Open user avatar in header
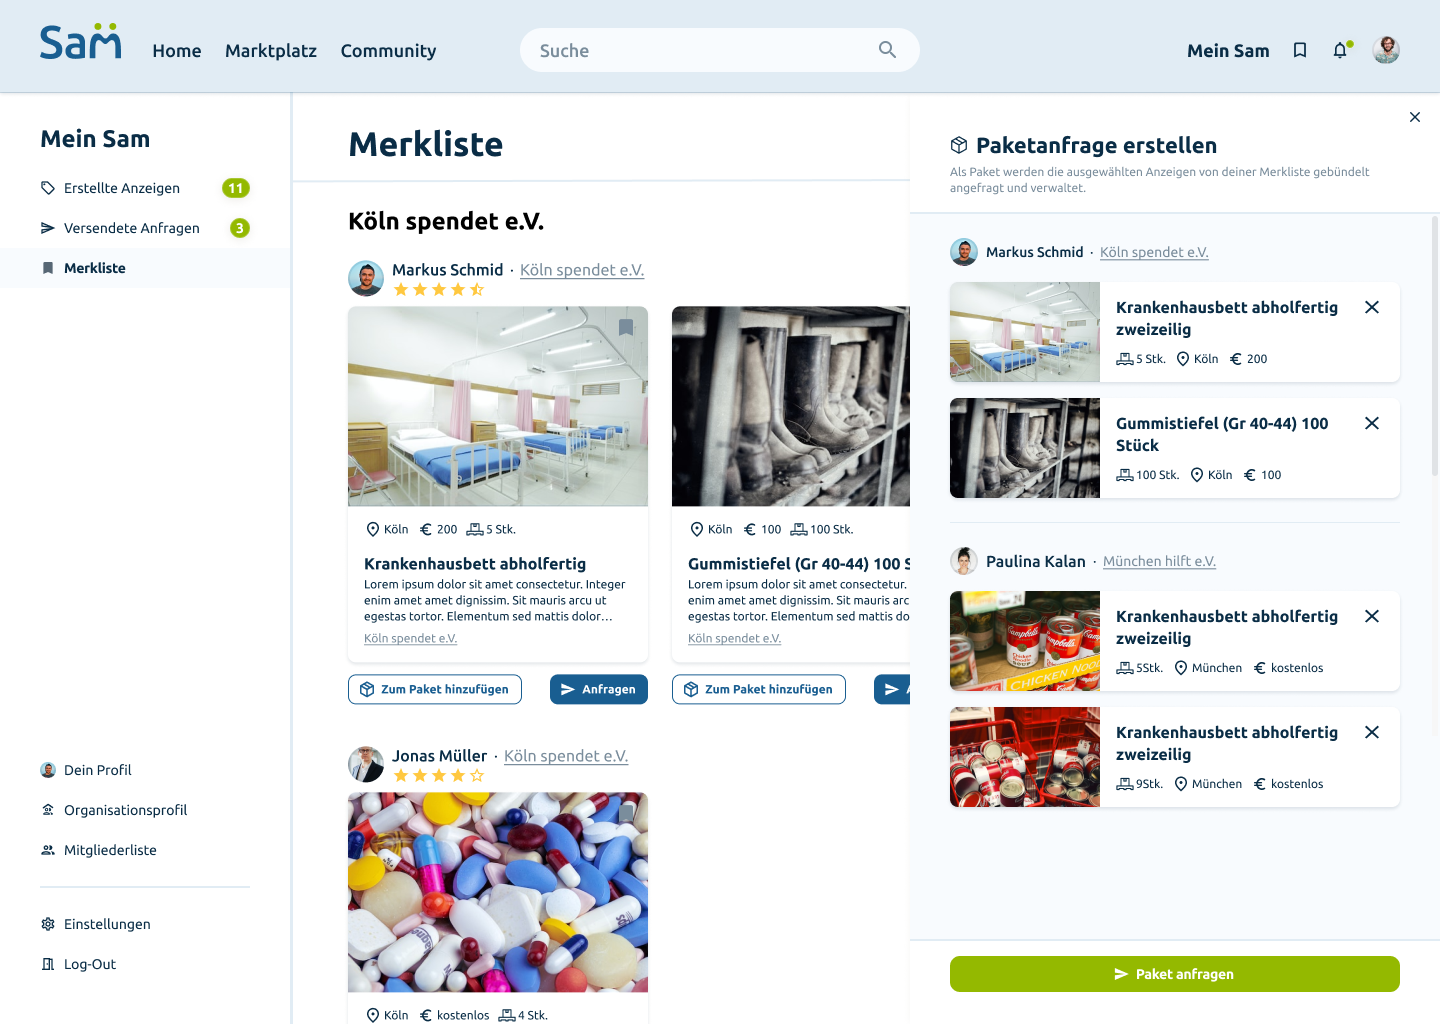Viewport: 1440px width, 1024px height. point(1386,50)
